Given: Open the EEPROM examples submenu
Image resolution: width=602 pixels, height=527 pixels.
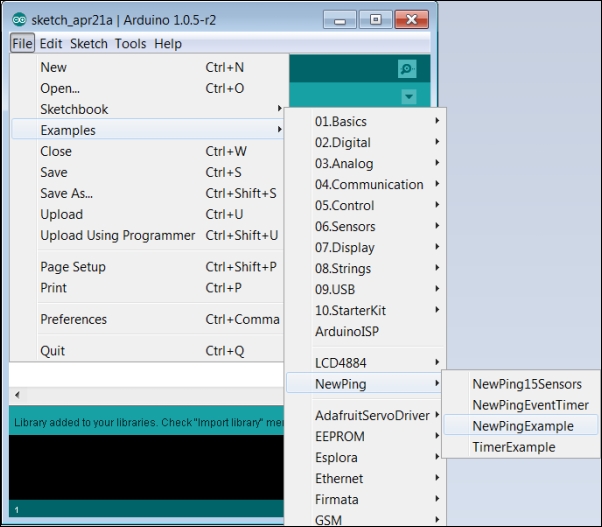Looking at the screenshot, I should (x=366, y=436).
